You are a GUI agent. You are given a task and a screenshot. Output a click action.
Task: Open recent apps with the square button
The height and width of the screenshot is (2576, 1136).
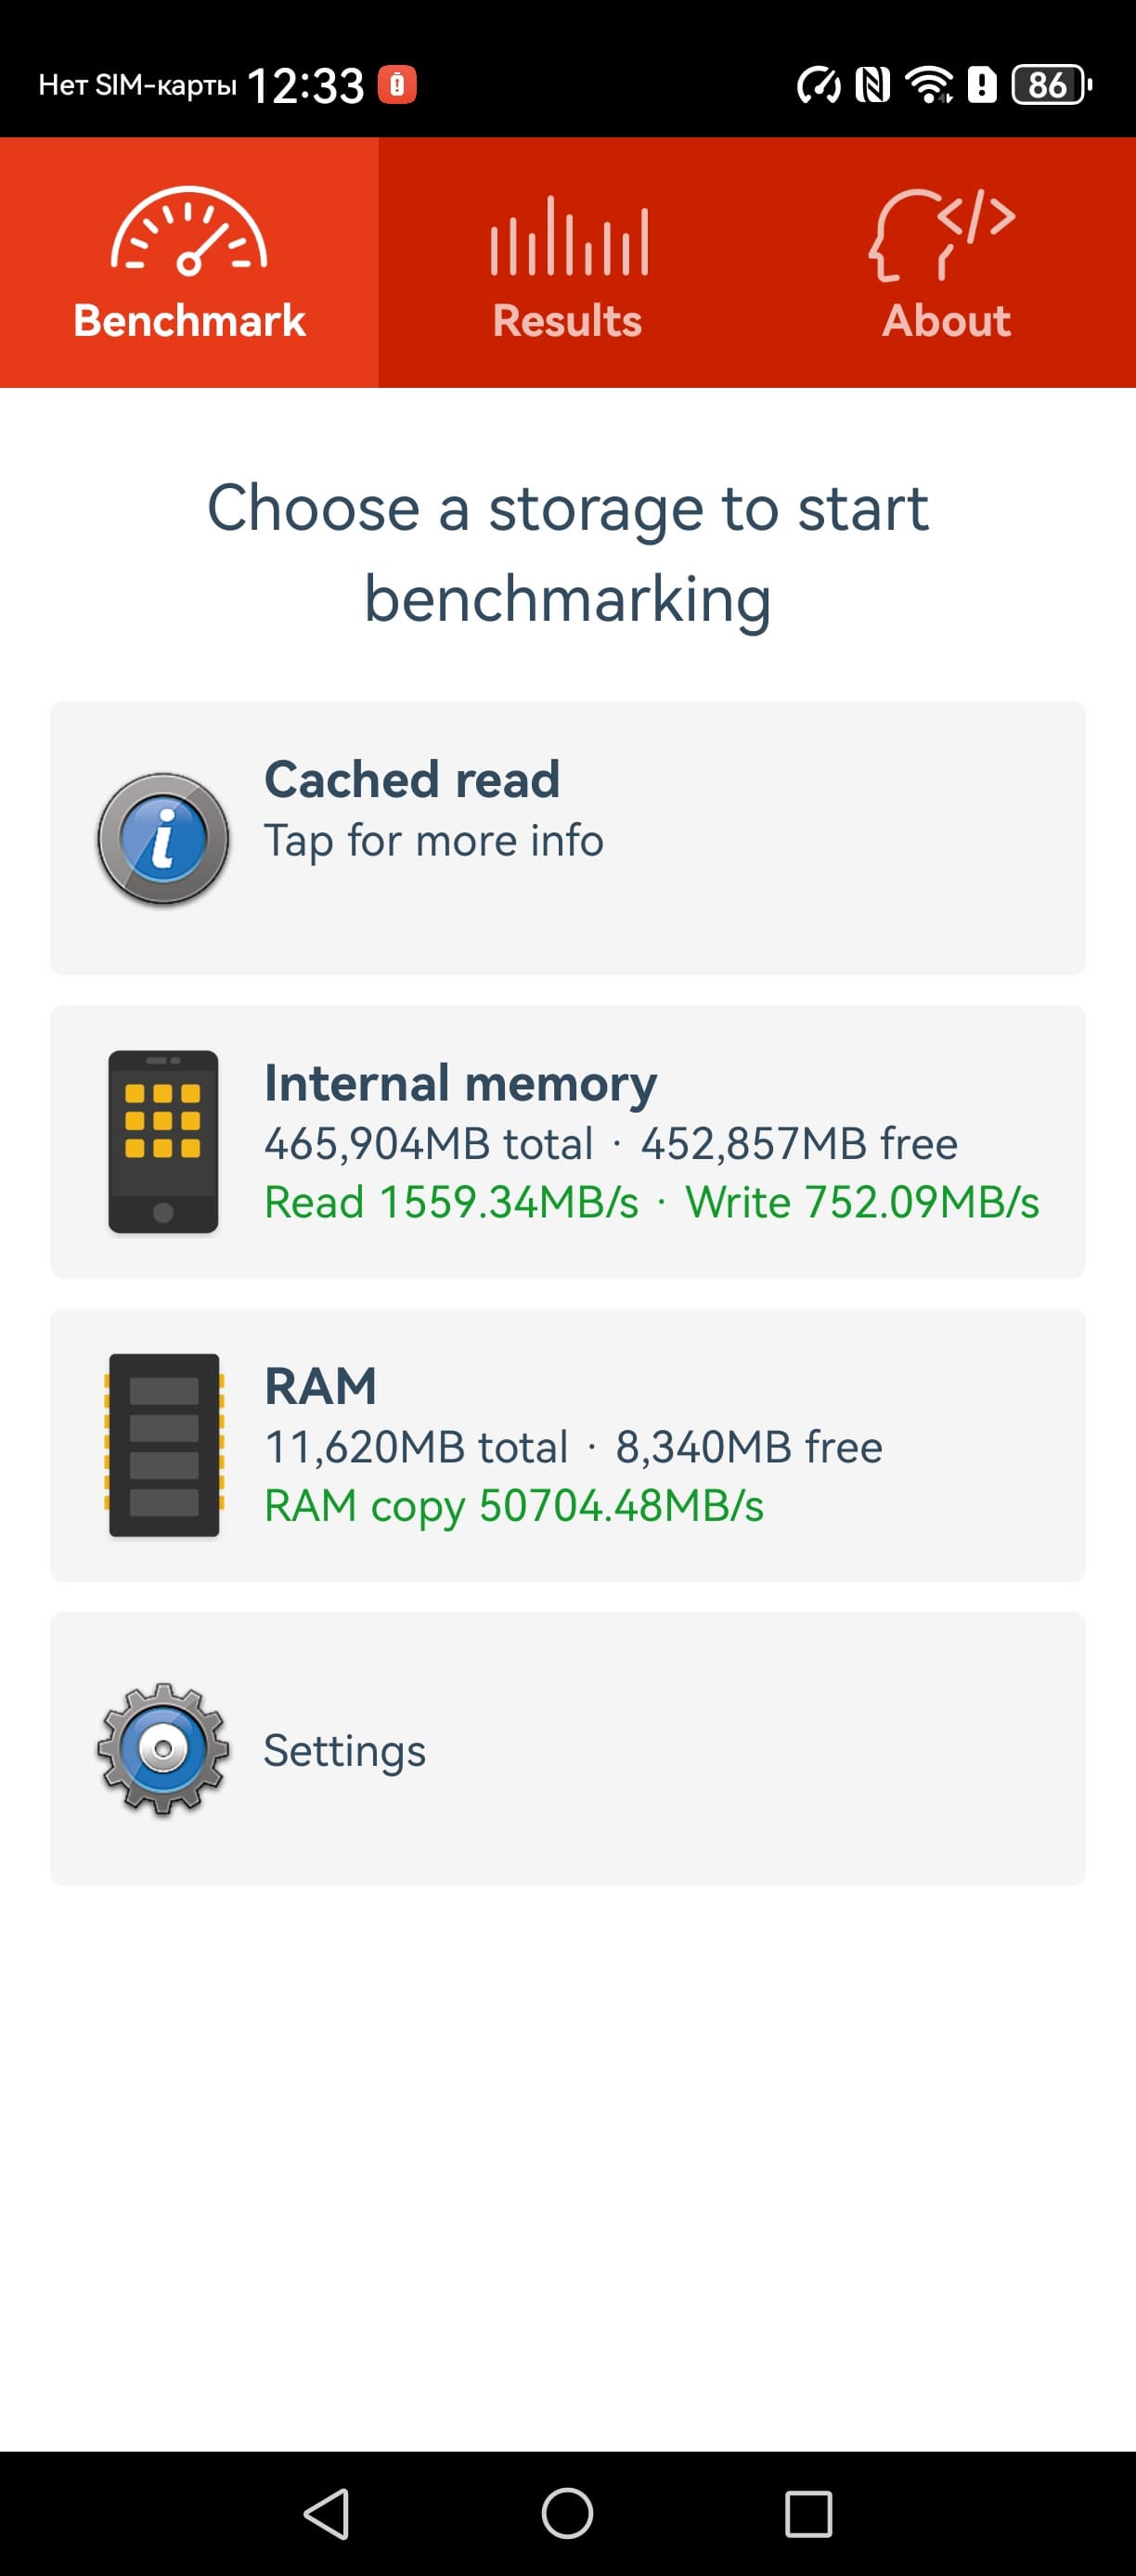coord(808,2513)
